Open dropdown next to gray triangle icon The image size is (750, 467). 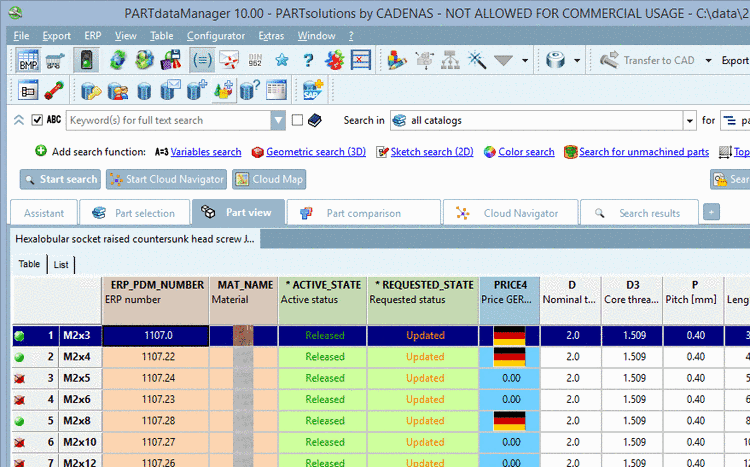tap(525, 61)
